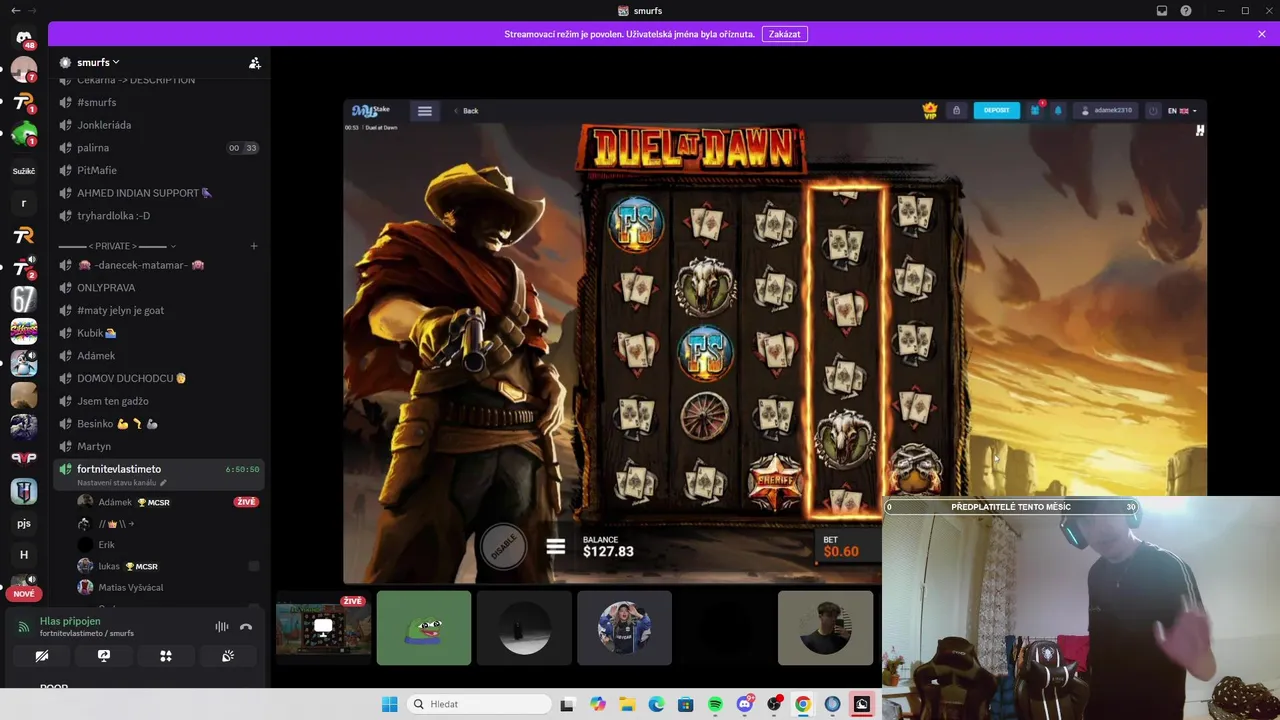Open adamek2310 account menu

1107,110
